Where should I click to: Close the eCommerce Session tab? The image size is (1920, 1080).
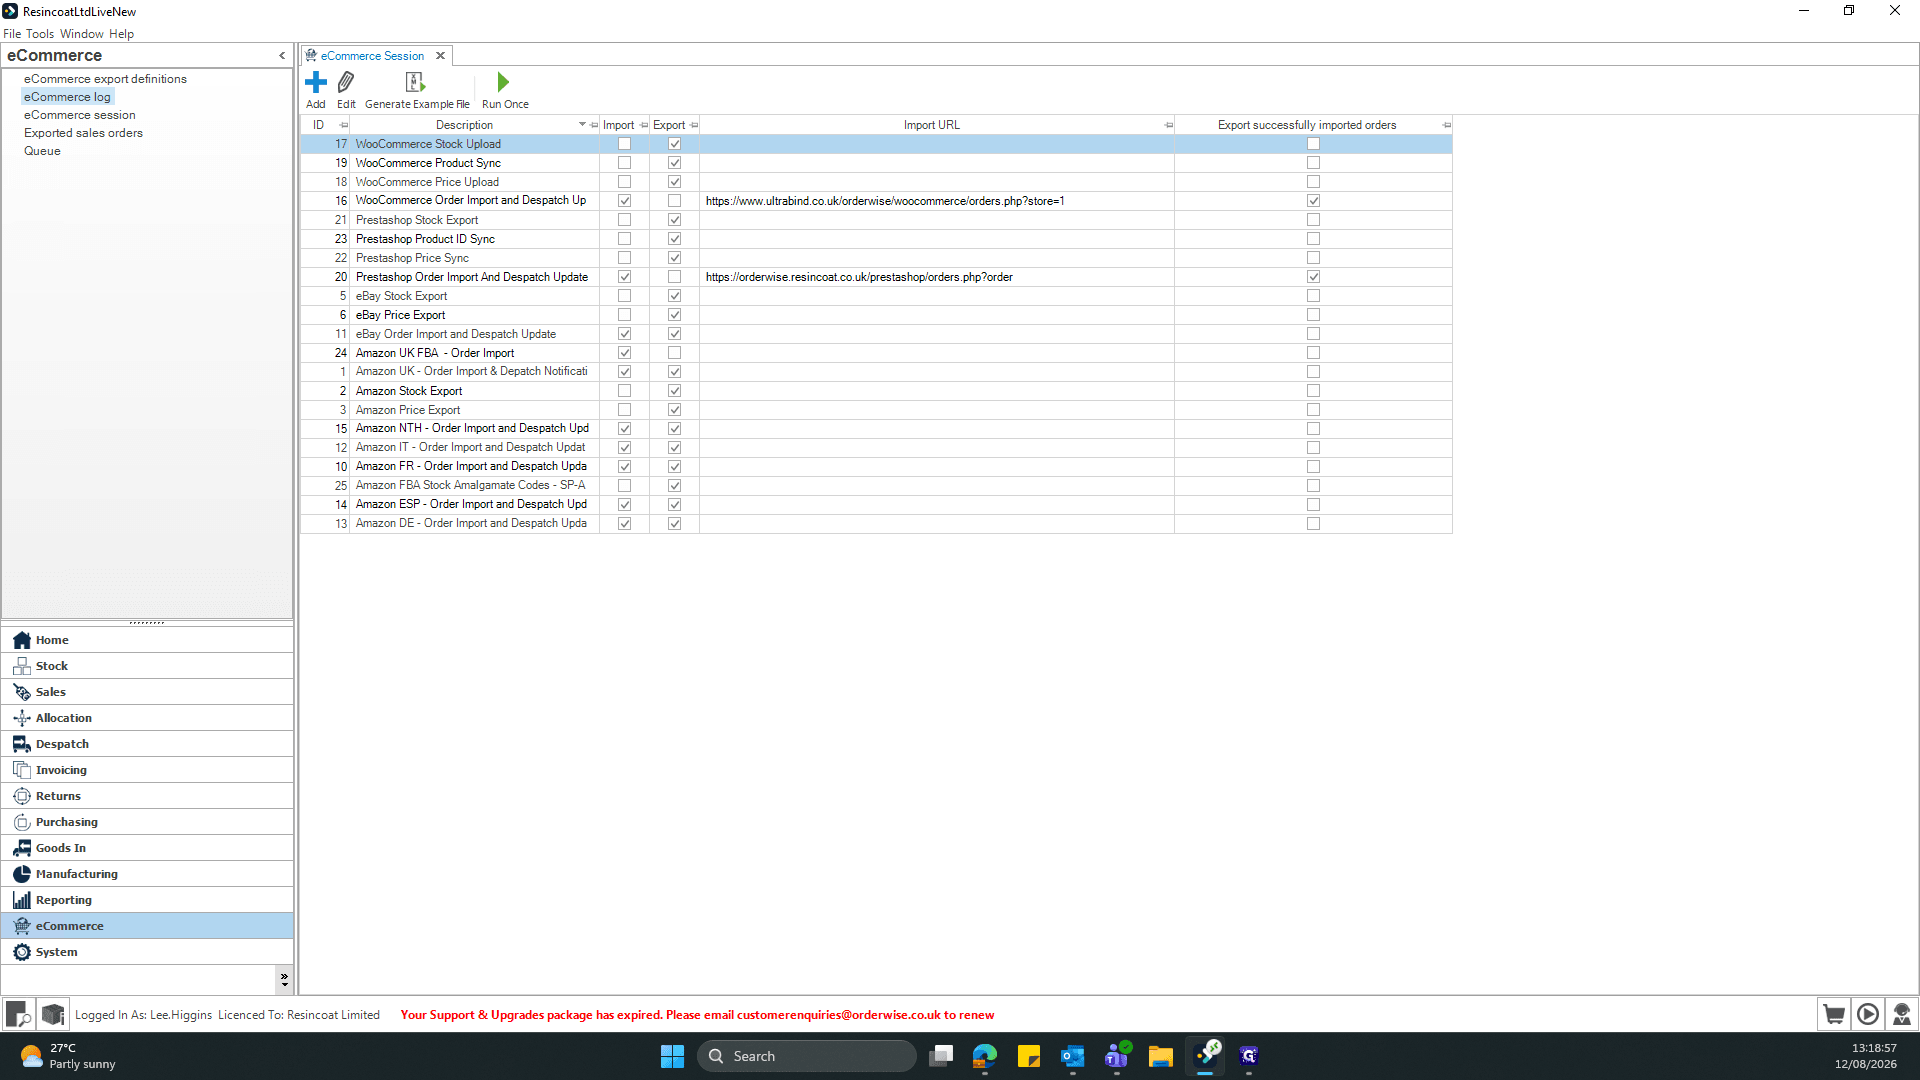point(440,56)
